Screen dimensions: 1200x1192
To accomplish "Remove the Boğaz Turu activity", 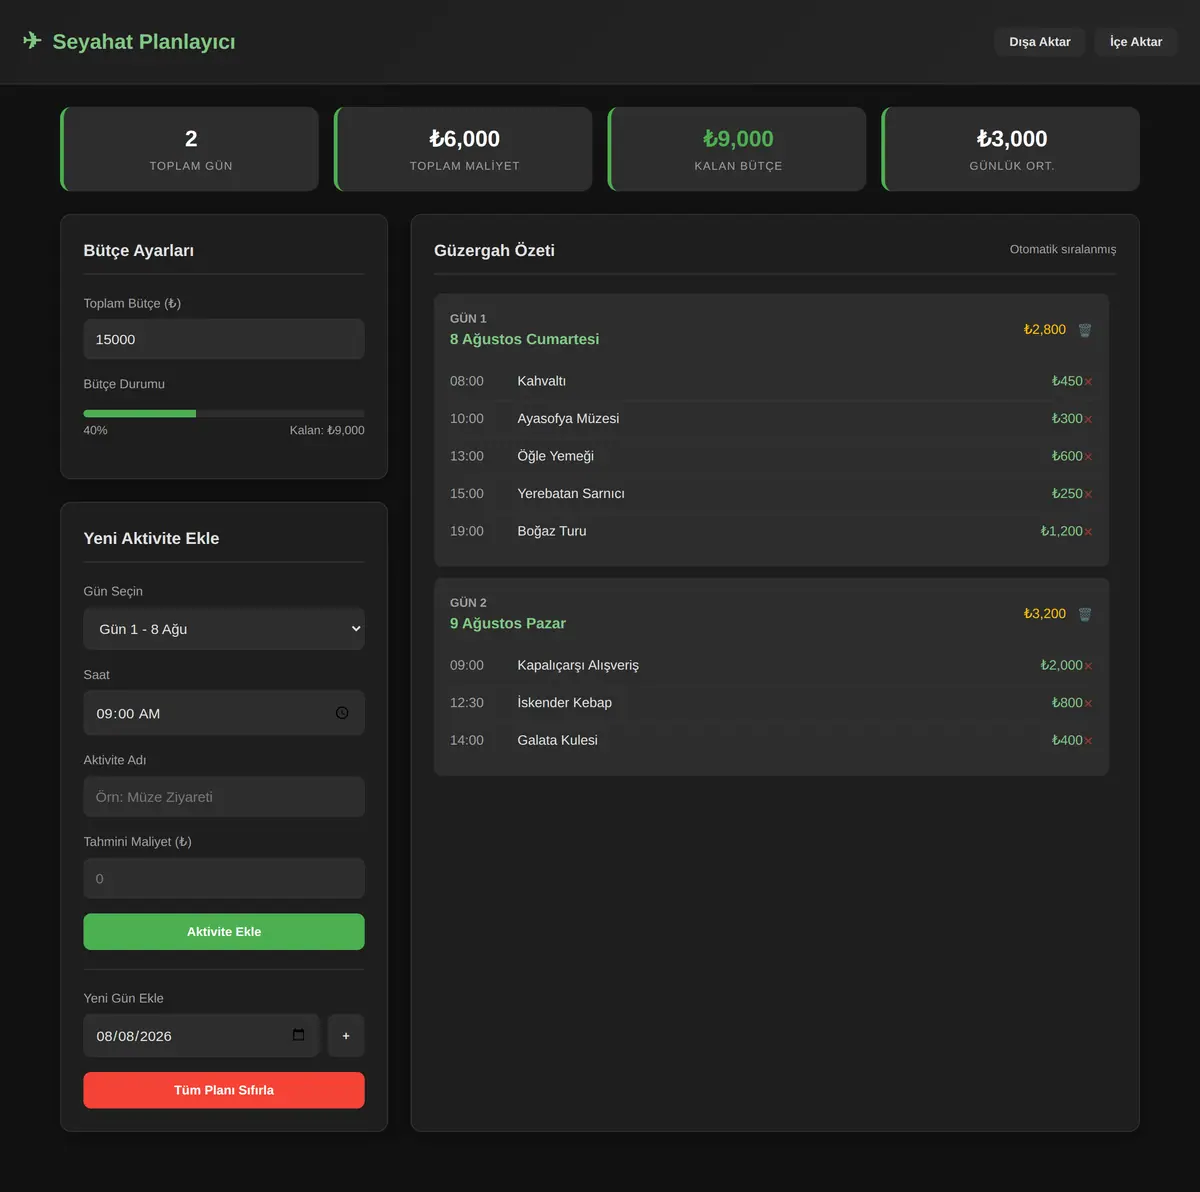I will [x=1088, y=532].
